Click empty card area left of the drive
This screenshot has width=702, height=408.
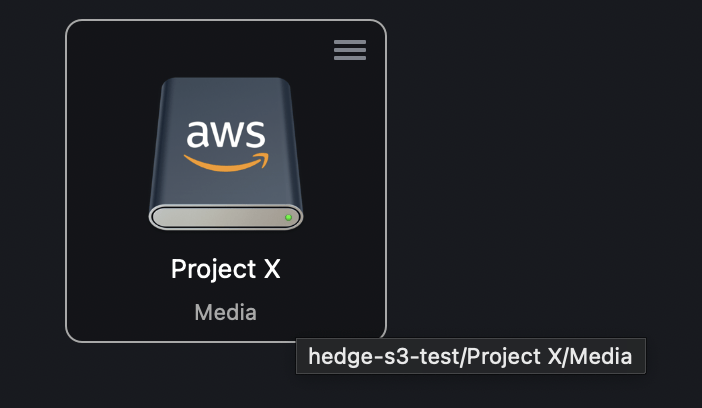click(x=105, y=150)
